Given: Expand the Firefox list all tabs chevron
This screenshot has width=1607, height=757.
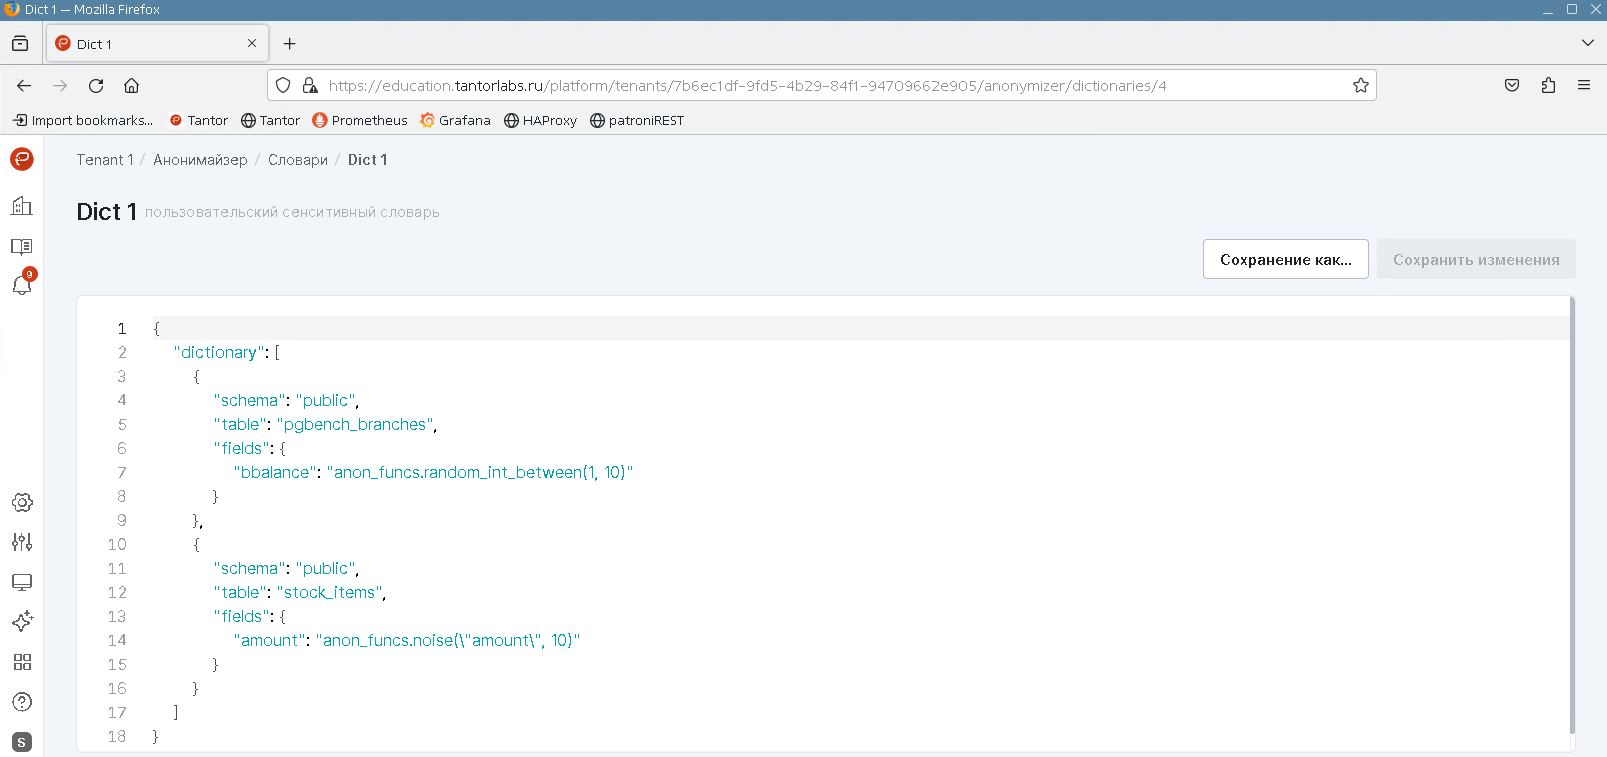Looking at the screenshot, I should pos(1587,43).
